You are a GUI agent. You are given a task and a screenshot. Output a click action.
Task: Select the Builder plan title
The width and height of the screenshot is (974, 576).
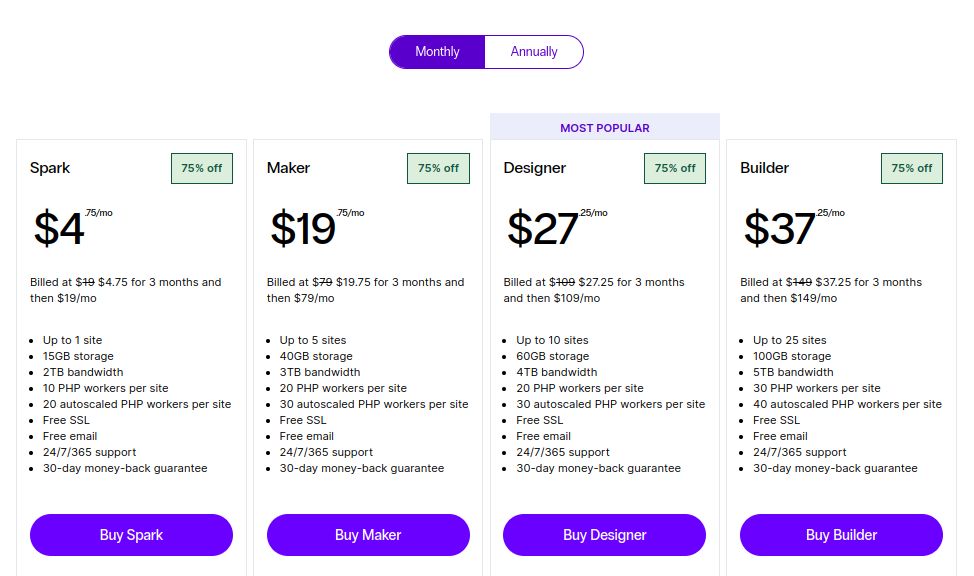pyautogui.click(x=764, y=168)
